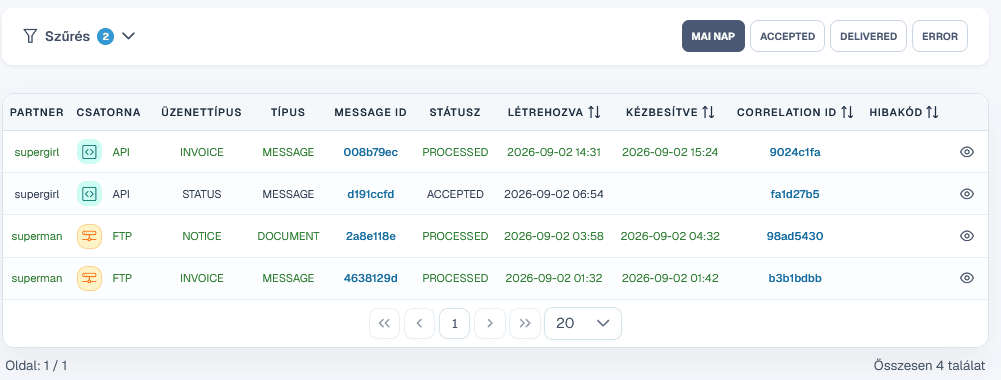Image resolution: width=1001 pixels, height=380 pixels.
Task: Open correlation ID link b3b1bdbb
Action: pos(795,278)
